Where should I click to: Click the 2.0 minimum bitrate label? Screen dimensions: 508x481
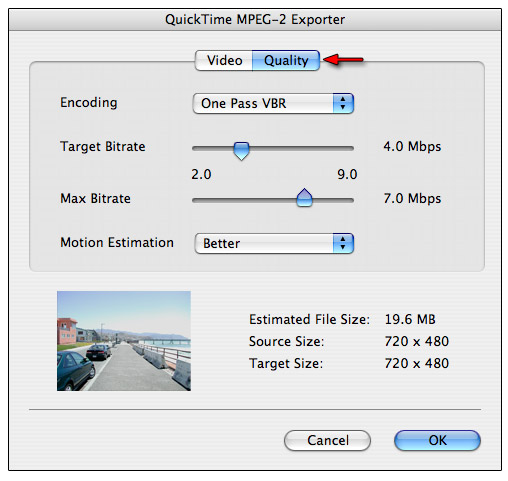pyautogui.click(x=201, y=174)
